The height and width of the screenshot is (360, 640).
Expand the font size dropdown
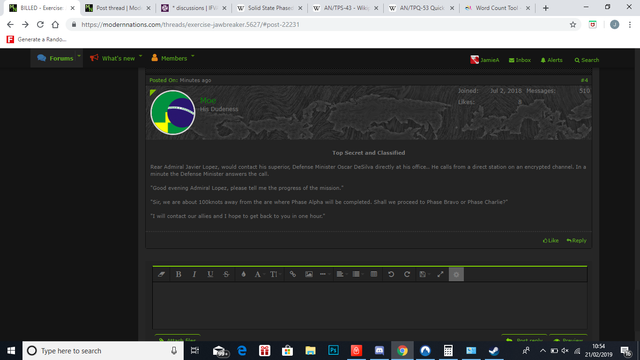click(x=275, y=274)
